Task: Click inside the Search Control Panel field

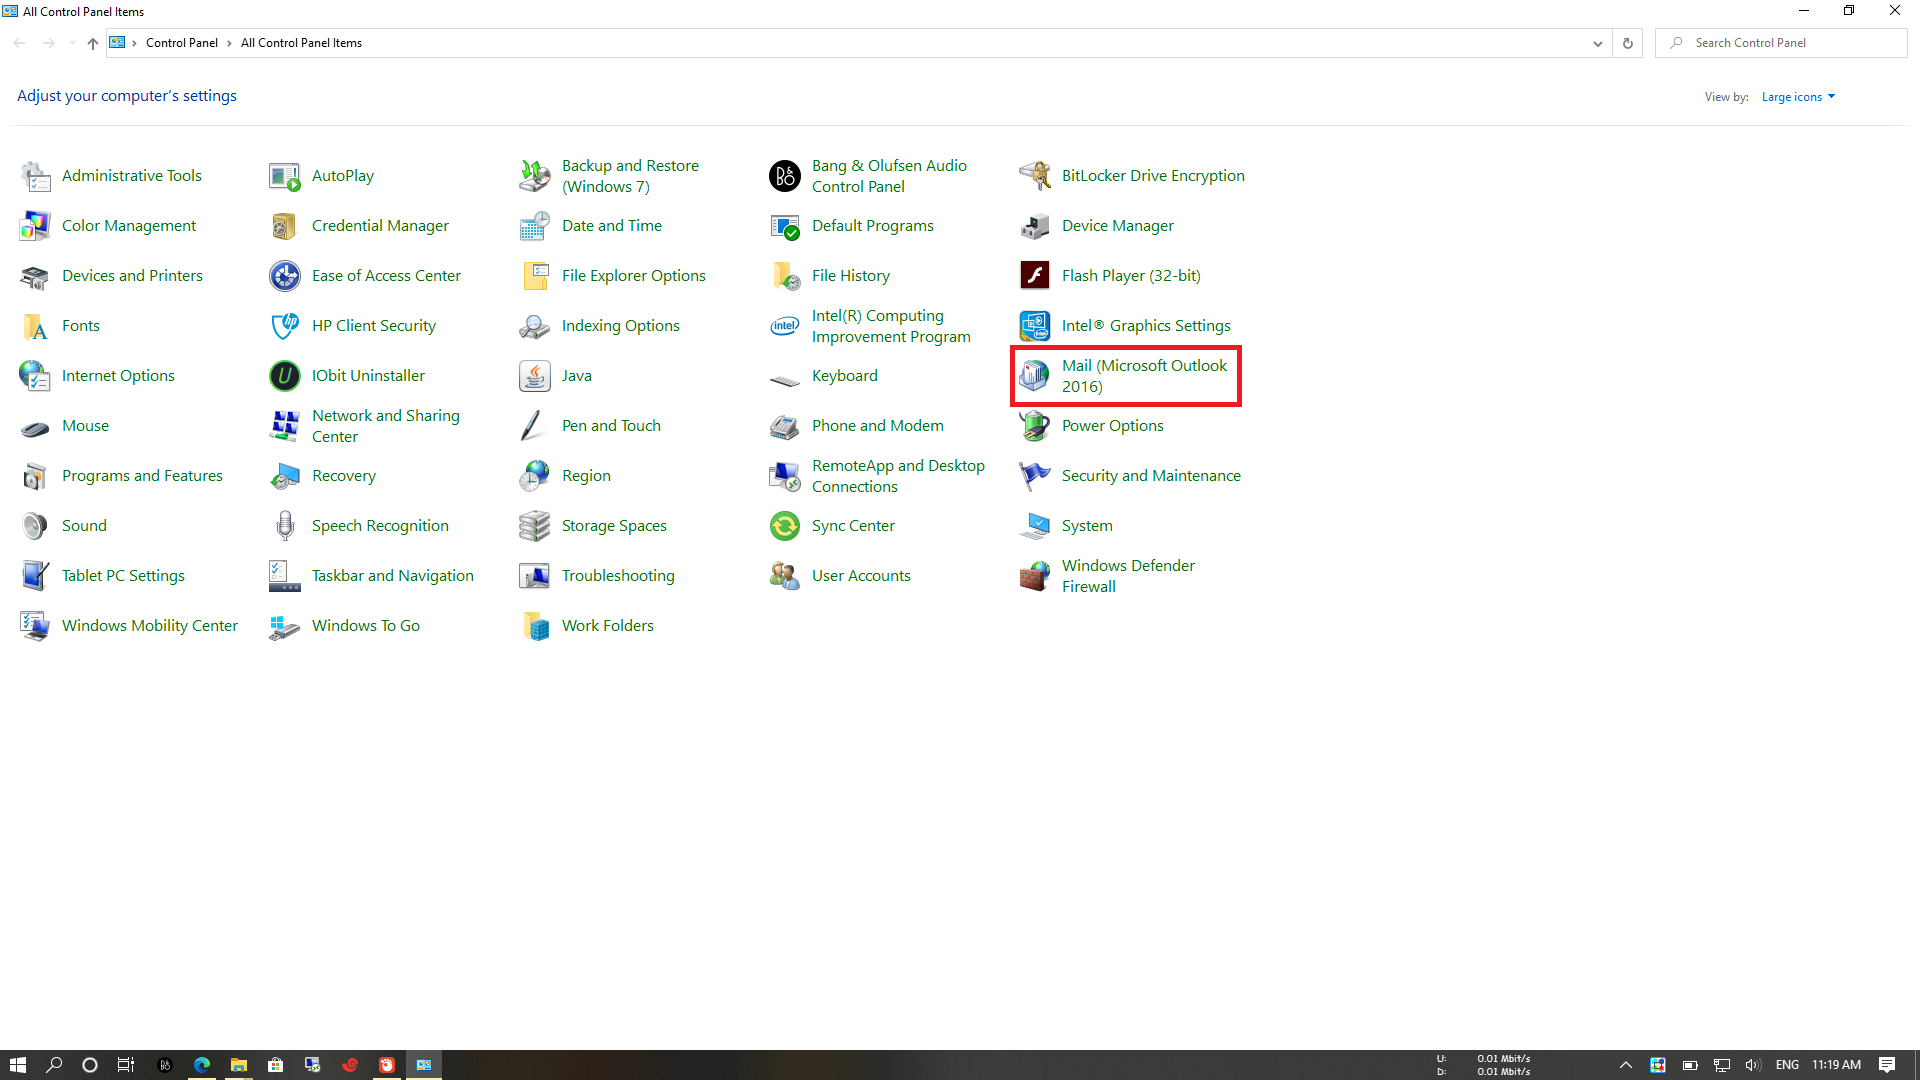Action: point(1790,42)
